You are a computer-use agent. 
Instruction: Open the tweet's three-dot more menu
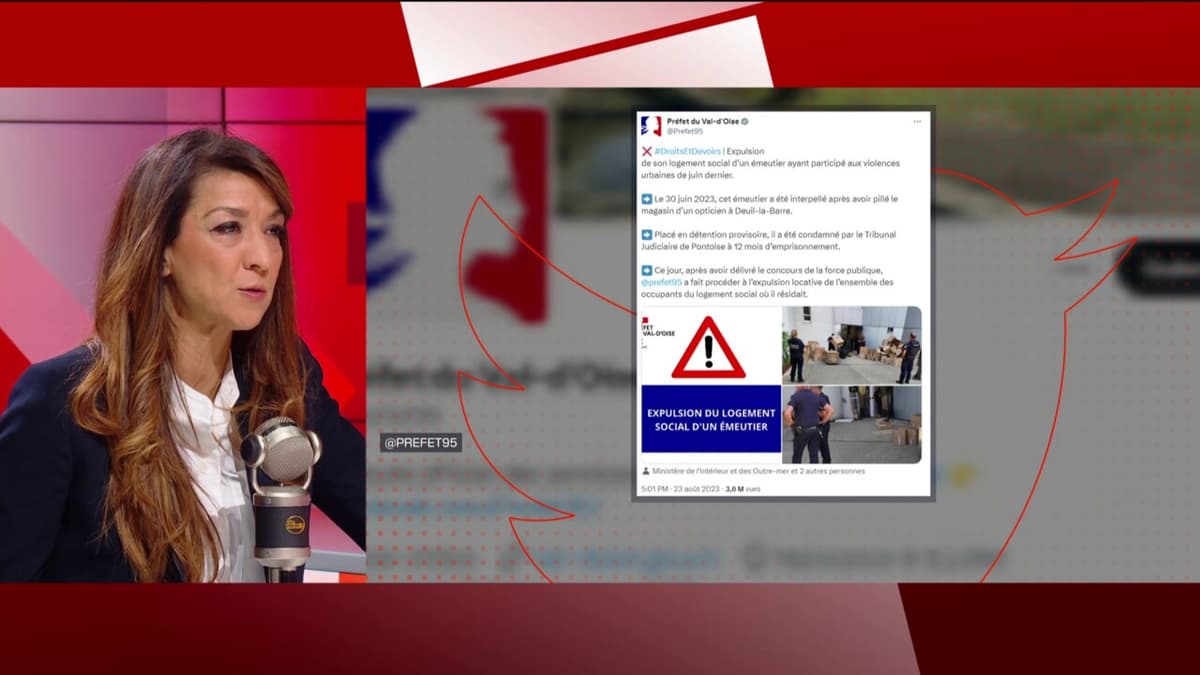point(917,121)
